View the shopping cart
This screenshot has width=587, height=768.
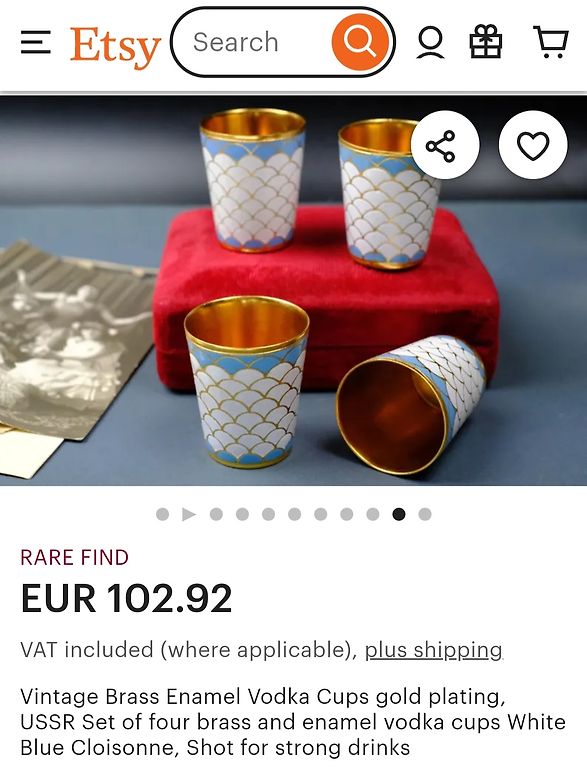(x=551, y=42)
